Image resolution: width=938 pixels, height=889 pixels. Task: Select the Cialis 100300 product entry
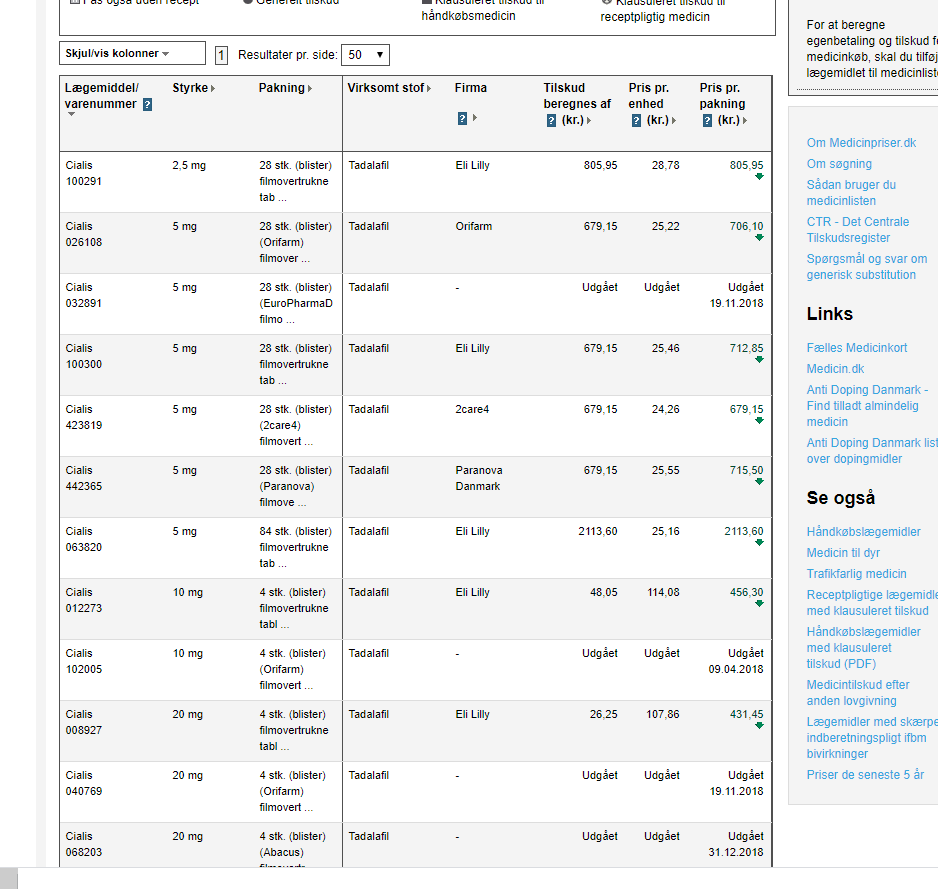click(x=83, y=357)
